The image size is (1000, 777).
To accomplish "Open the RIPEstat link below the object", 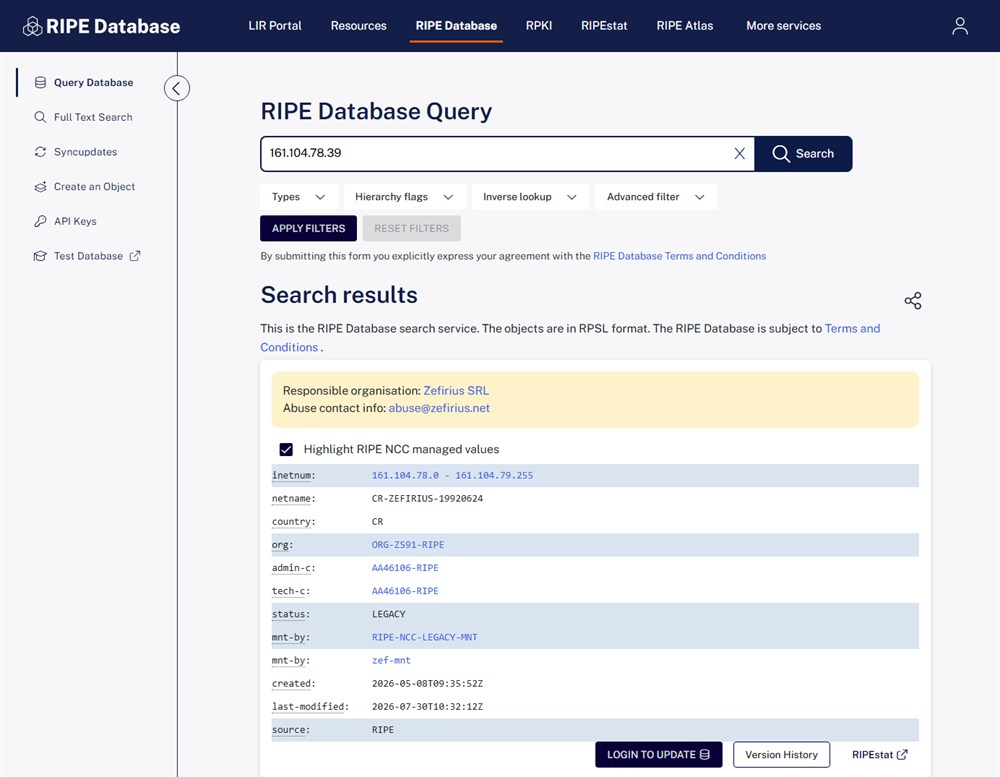I will tap(879, 755).
